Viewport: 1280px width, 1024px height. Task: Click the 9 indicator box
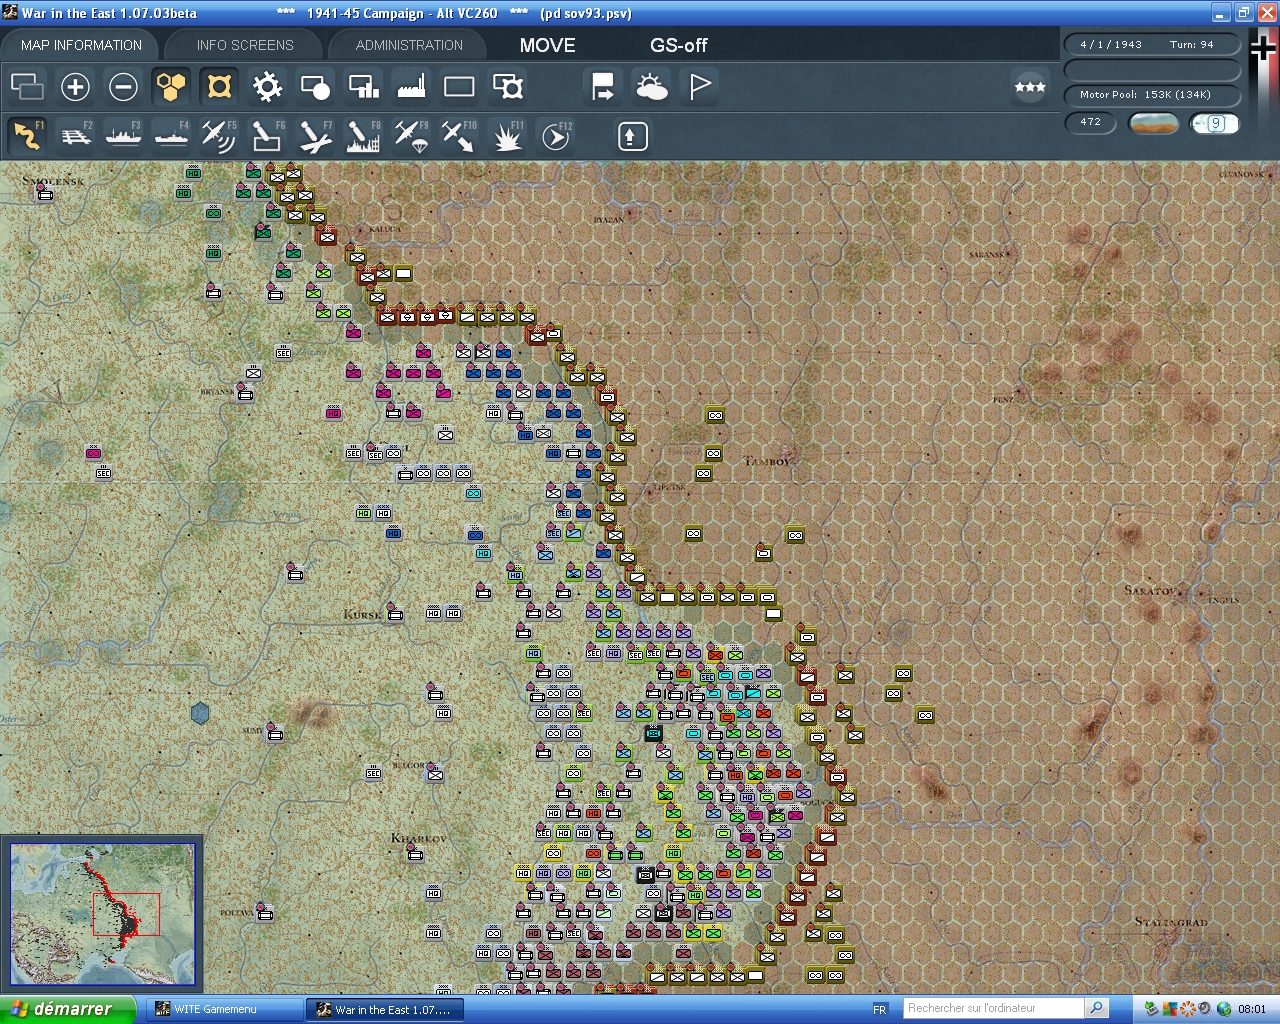point(1215,123)
